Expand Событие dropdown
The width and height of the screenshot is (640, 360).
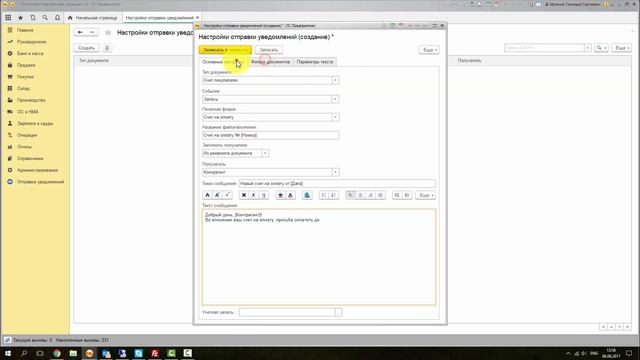click(x=335, y=99)
